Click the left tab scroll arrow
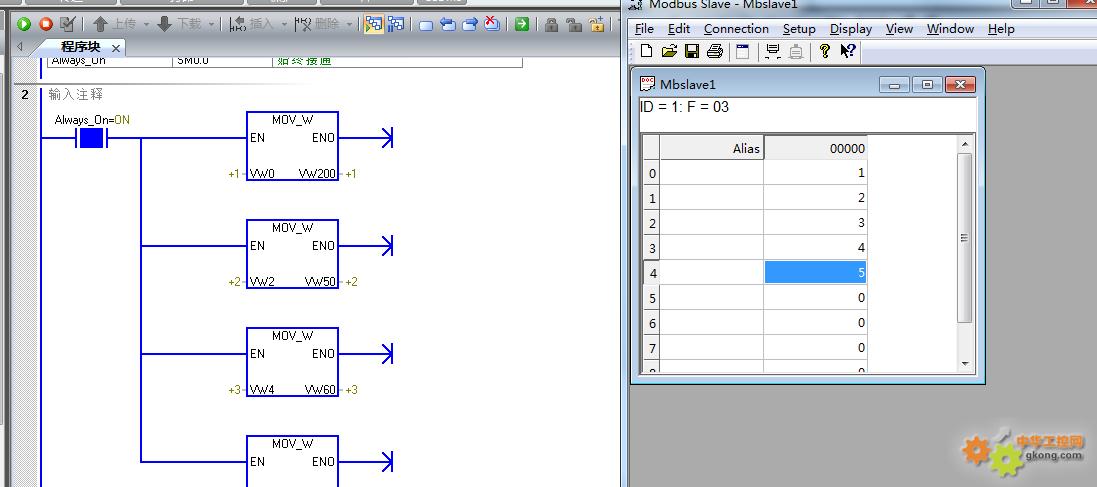Viewport: 1097px width, 487px height. (x=20, y=47)
